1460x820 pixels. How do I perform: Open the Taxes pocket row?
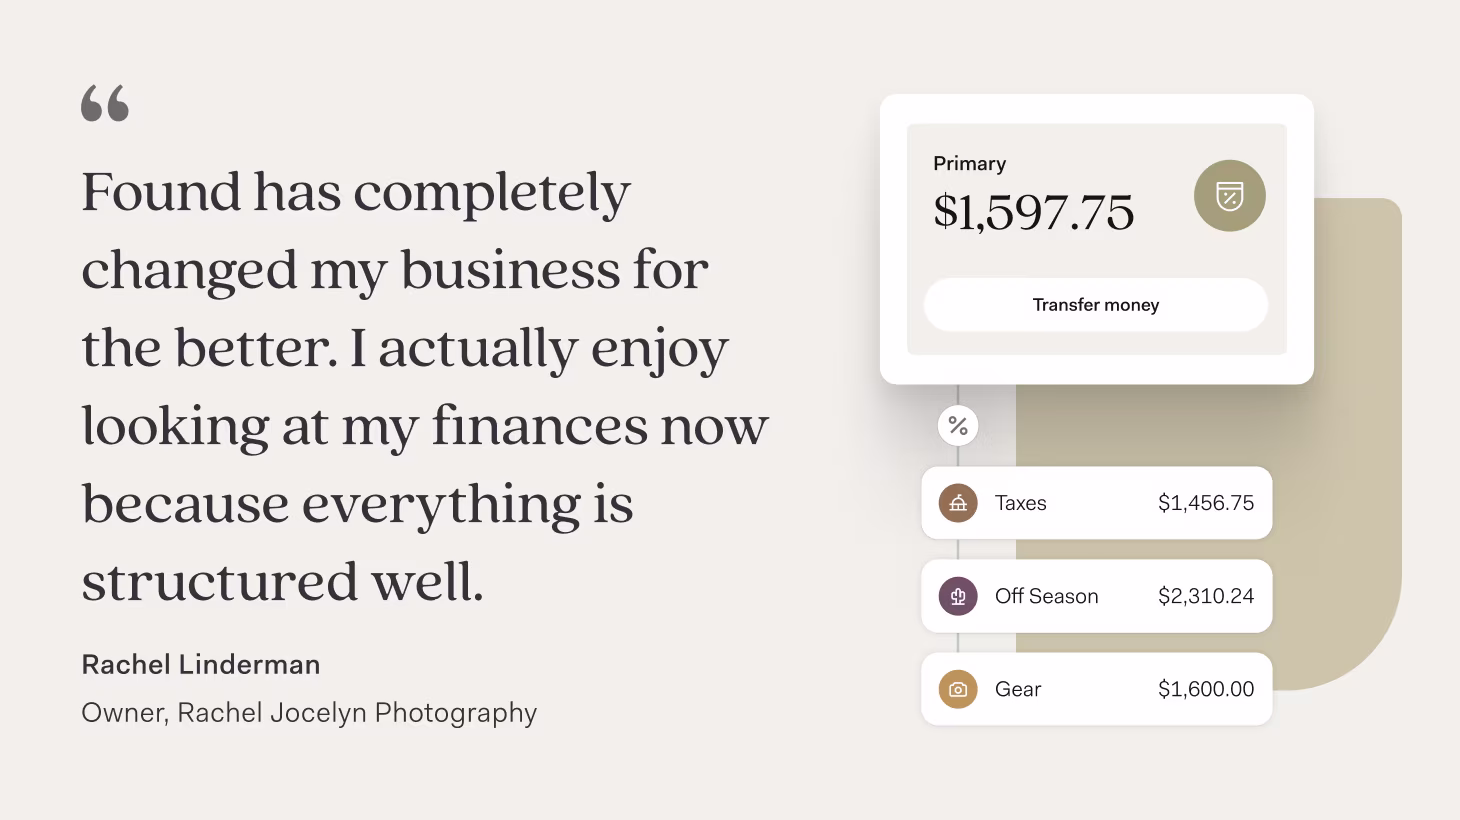pos(1097,503)
